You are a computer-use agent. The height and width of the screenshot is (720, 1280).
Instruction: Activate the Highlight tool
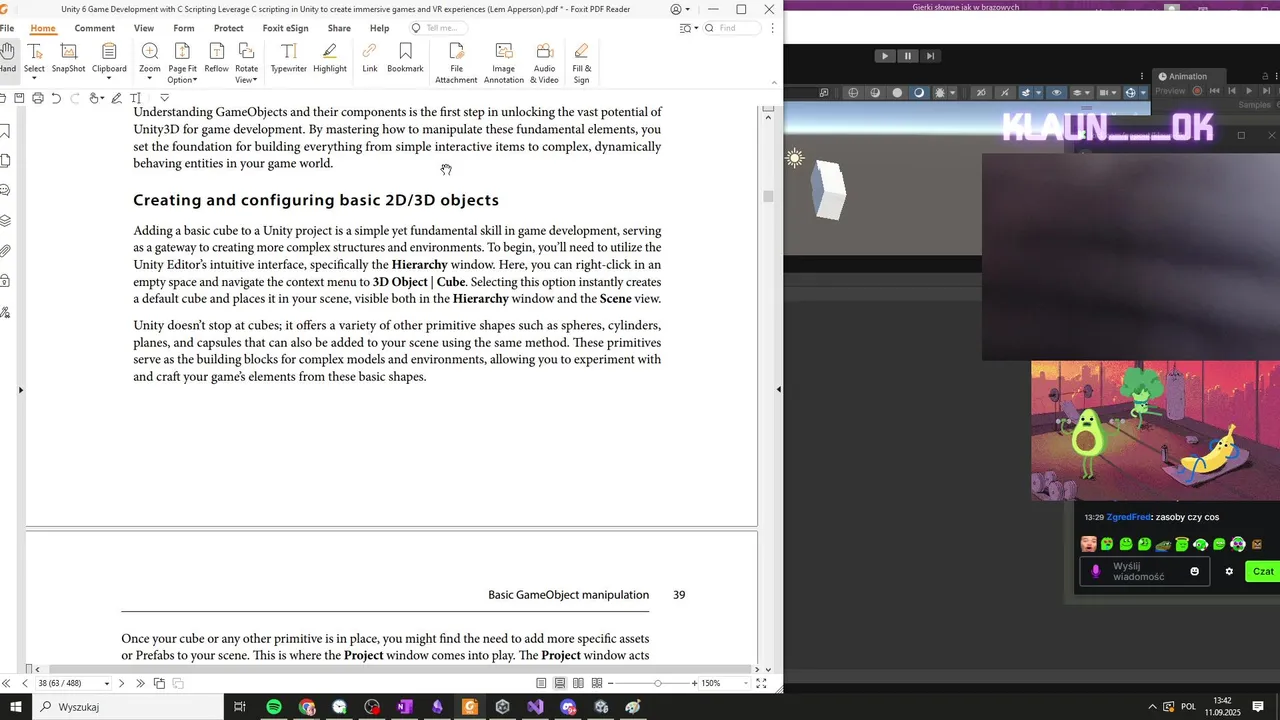point(329,58)
